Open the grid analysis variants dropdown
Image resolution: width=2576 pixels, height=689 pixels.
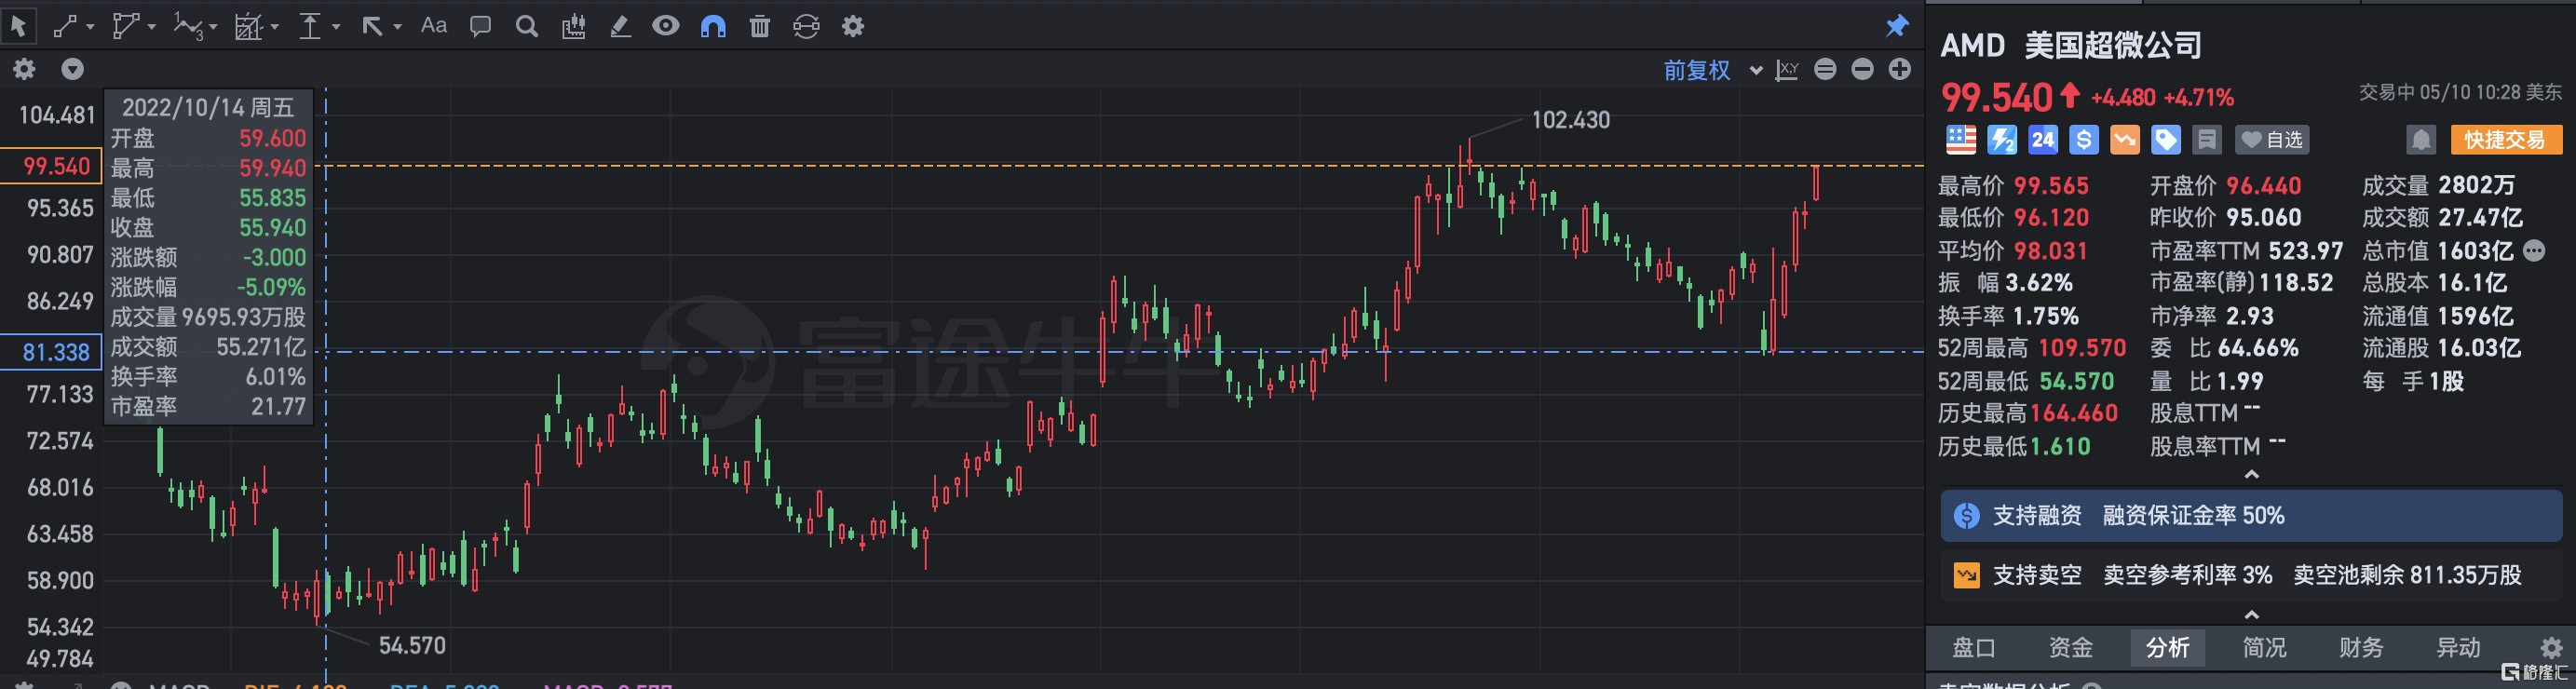pyautogui.click(x=275, y=27)
